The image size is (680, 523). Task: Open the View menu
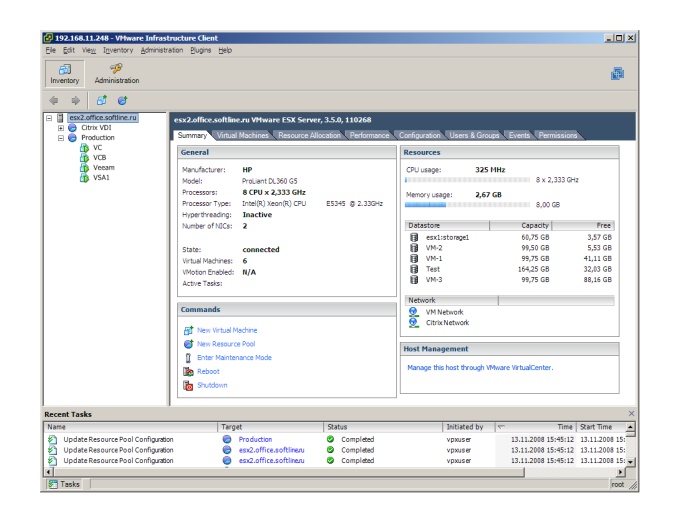coord(89,50)
